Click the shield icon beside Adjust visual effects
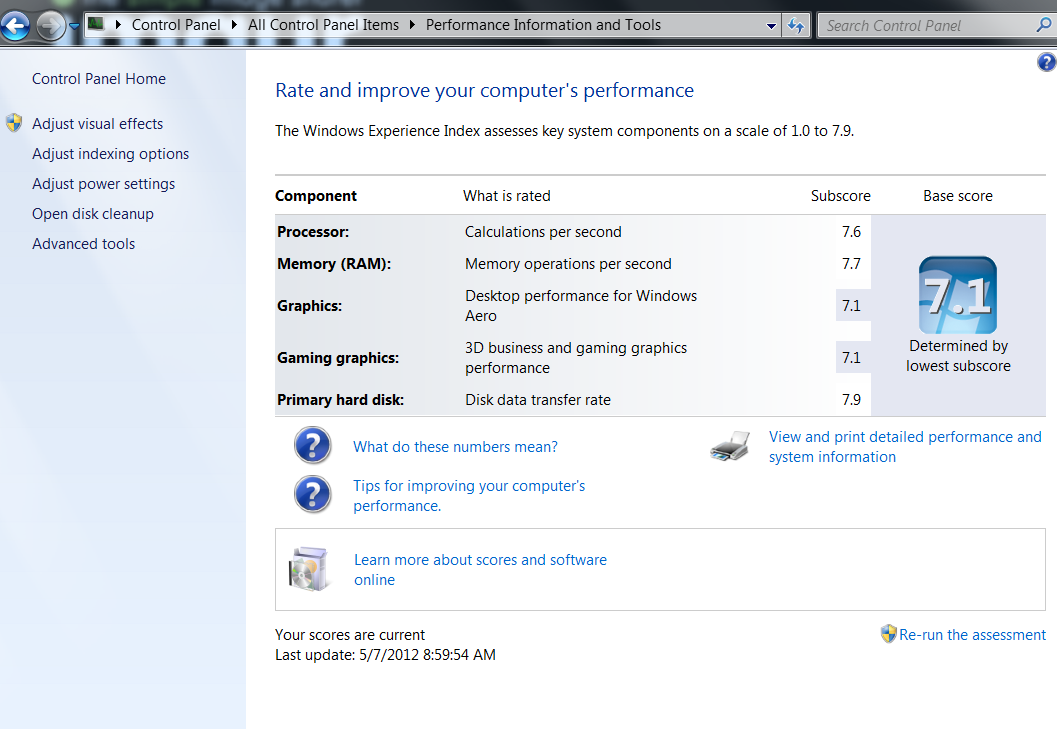 click(x=14, y=123)
